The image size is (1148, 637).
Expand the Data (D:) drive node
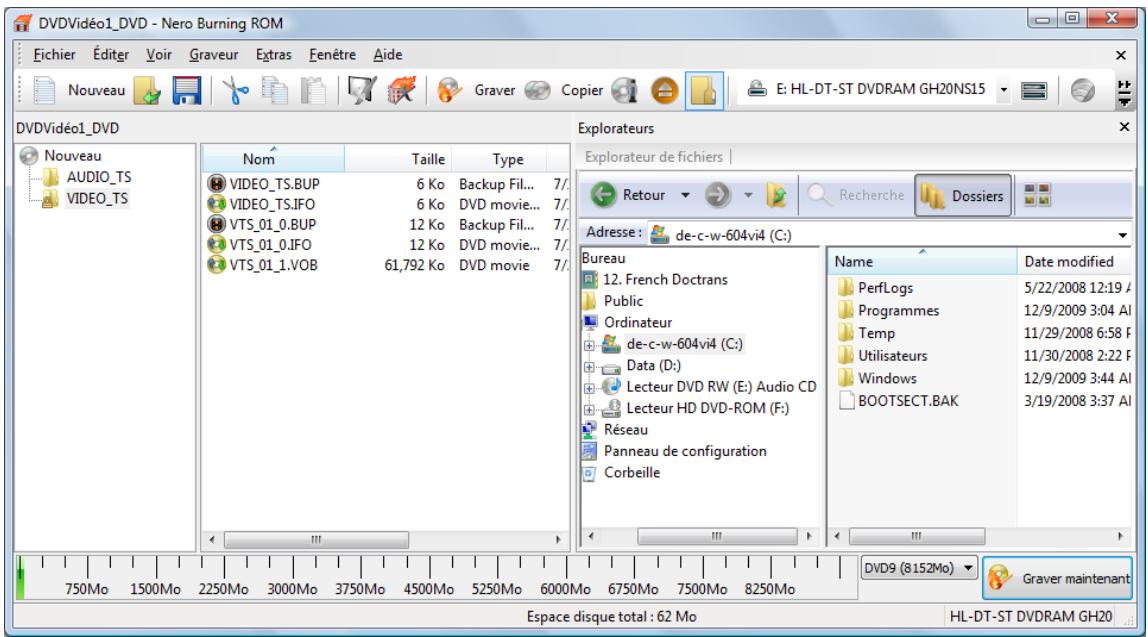tap(589, 367)
